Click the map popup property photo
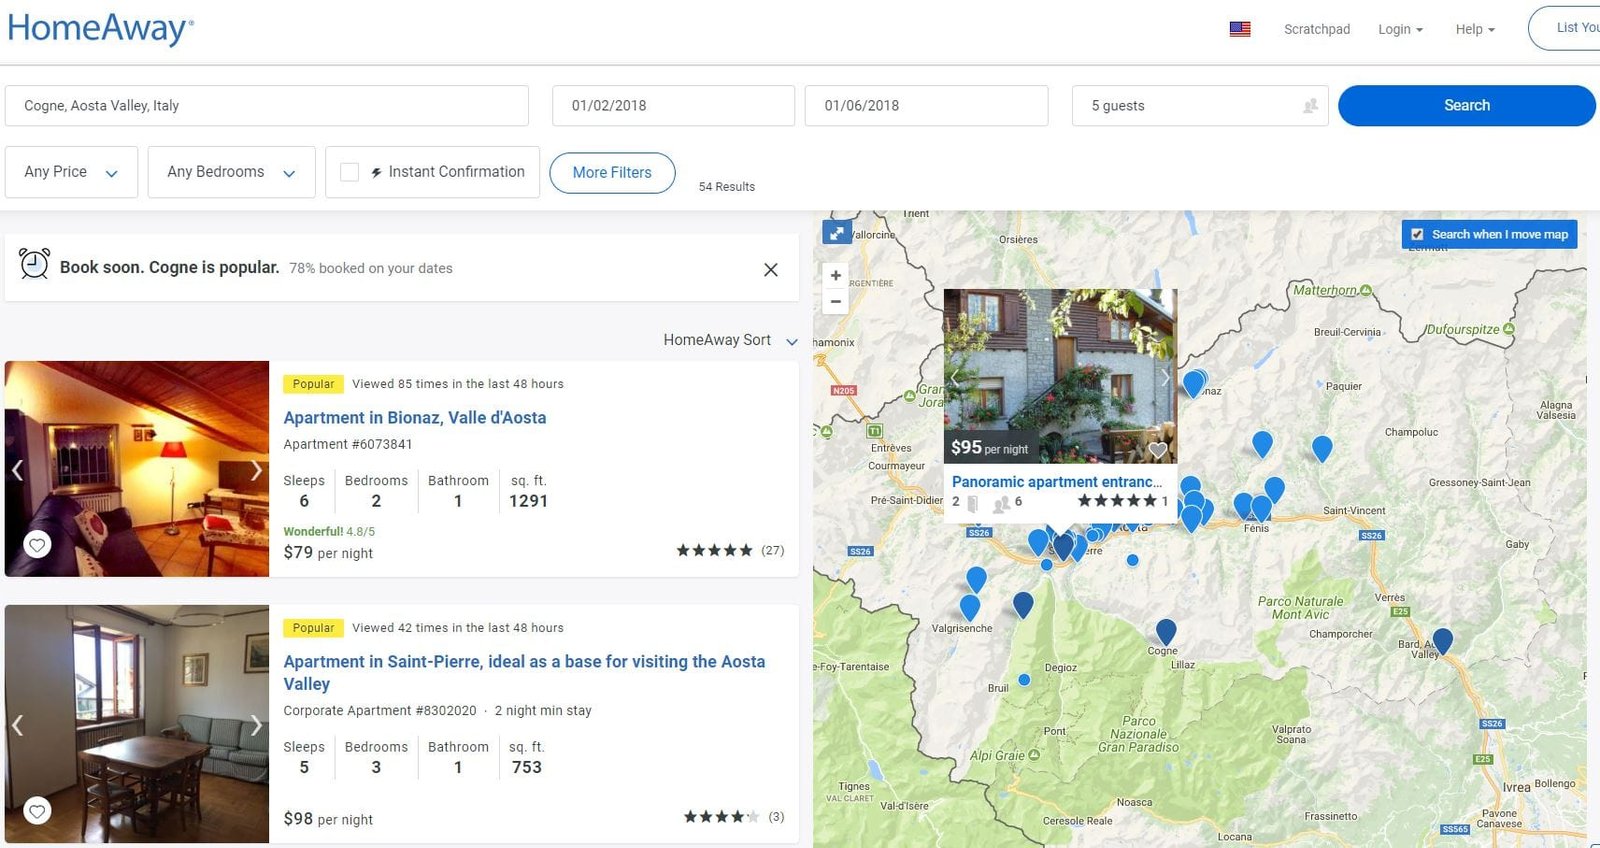This screenshot has height=848, width=1600. click(1060, 375)
